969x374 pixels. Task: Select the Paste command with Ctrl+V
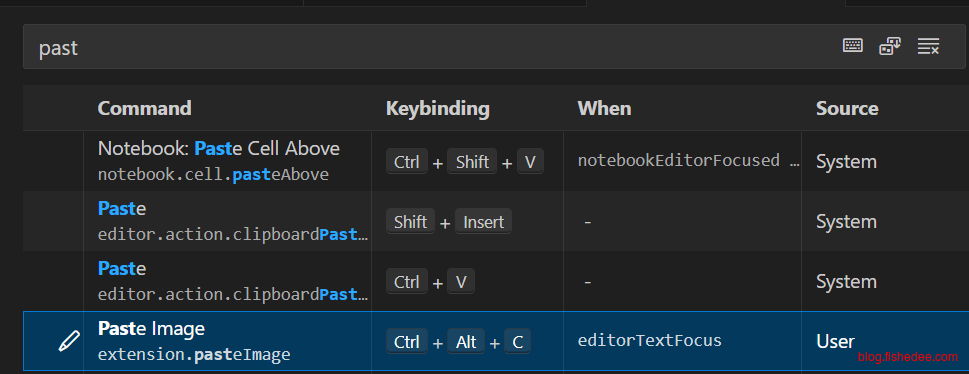[x=496, y=281]
